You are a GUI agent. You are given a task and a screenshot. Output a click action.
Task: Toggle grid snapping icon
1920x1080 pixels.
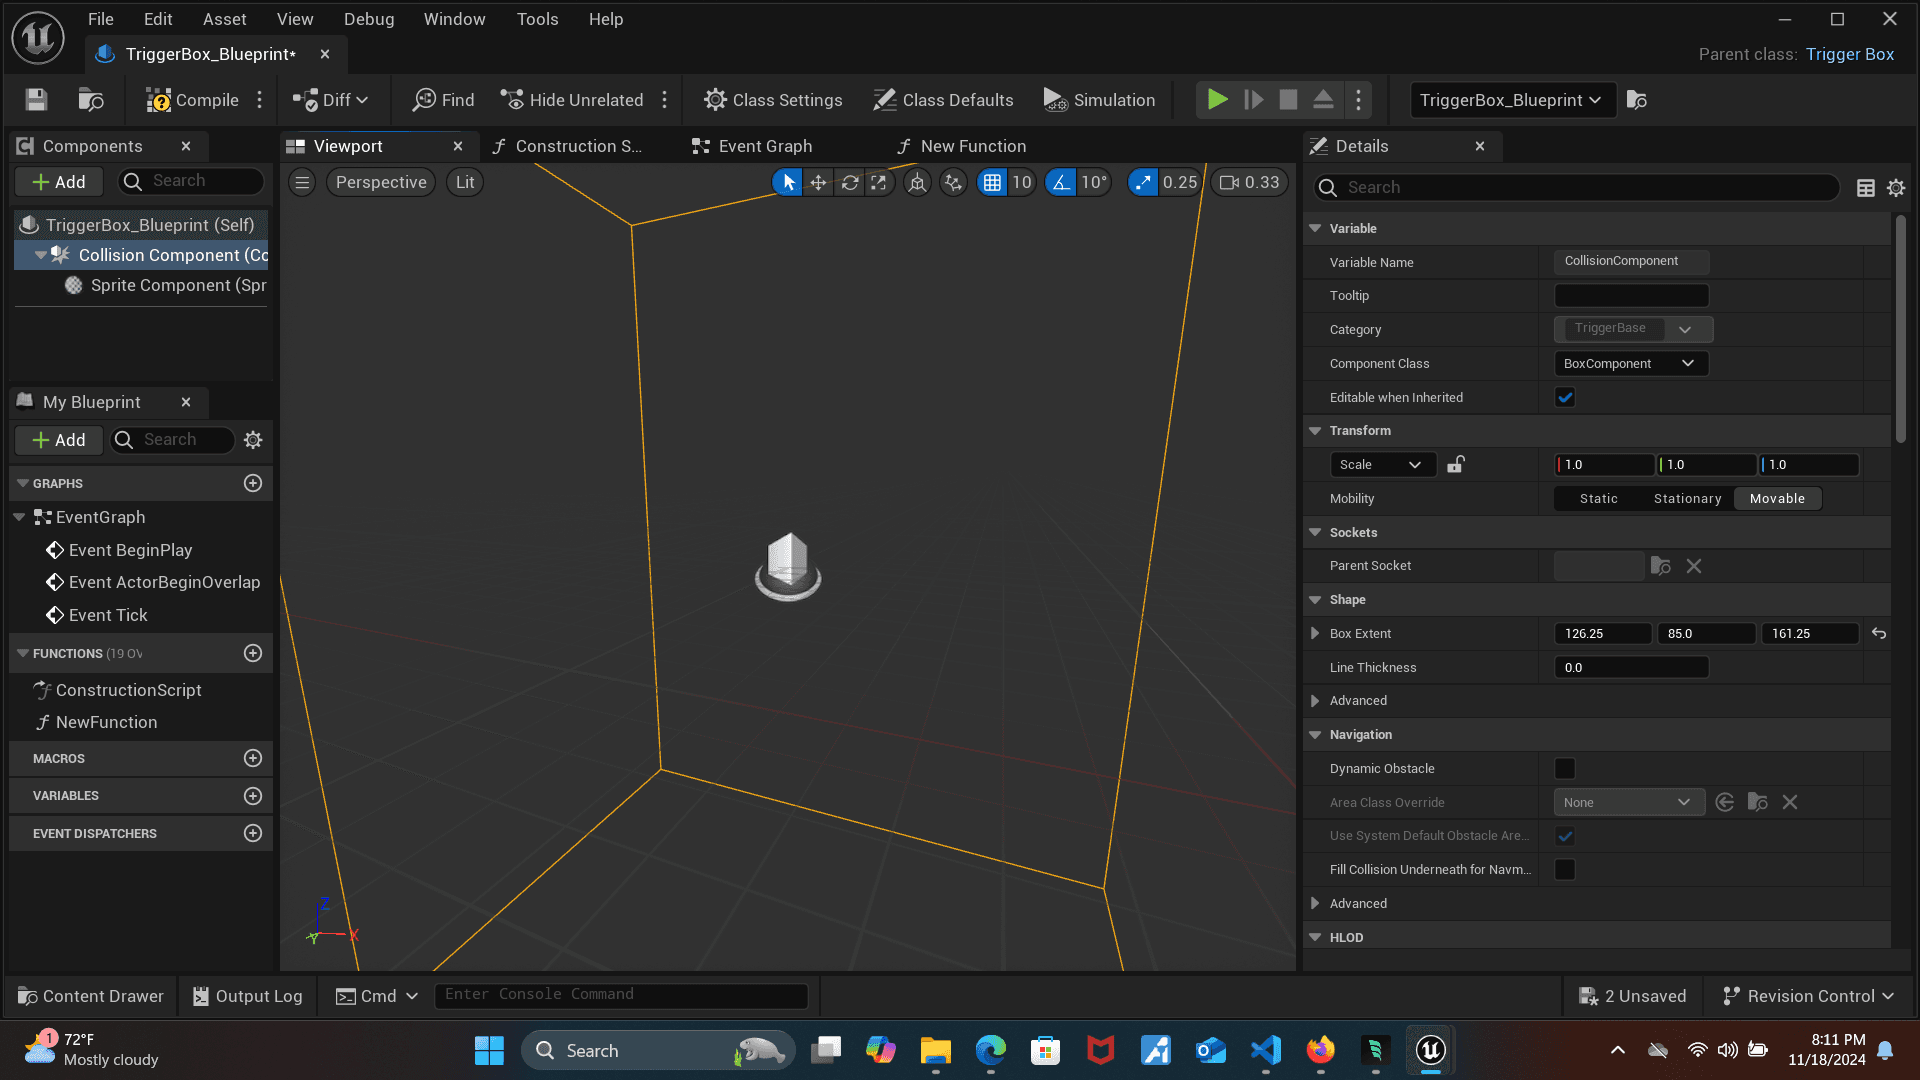coord(992,182)
